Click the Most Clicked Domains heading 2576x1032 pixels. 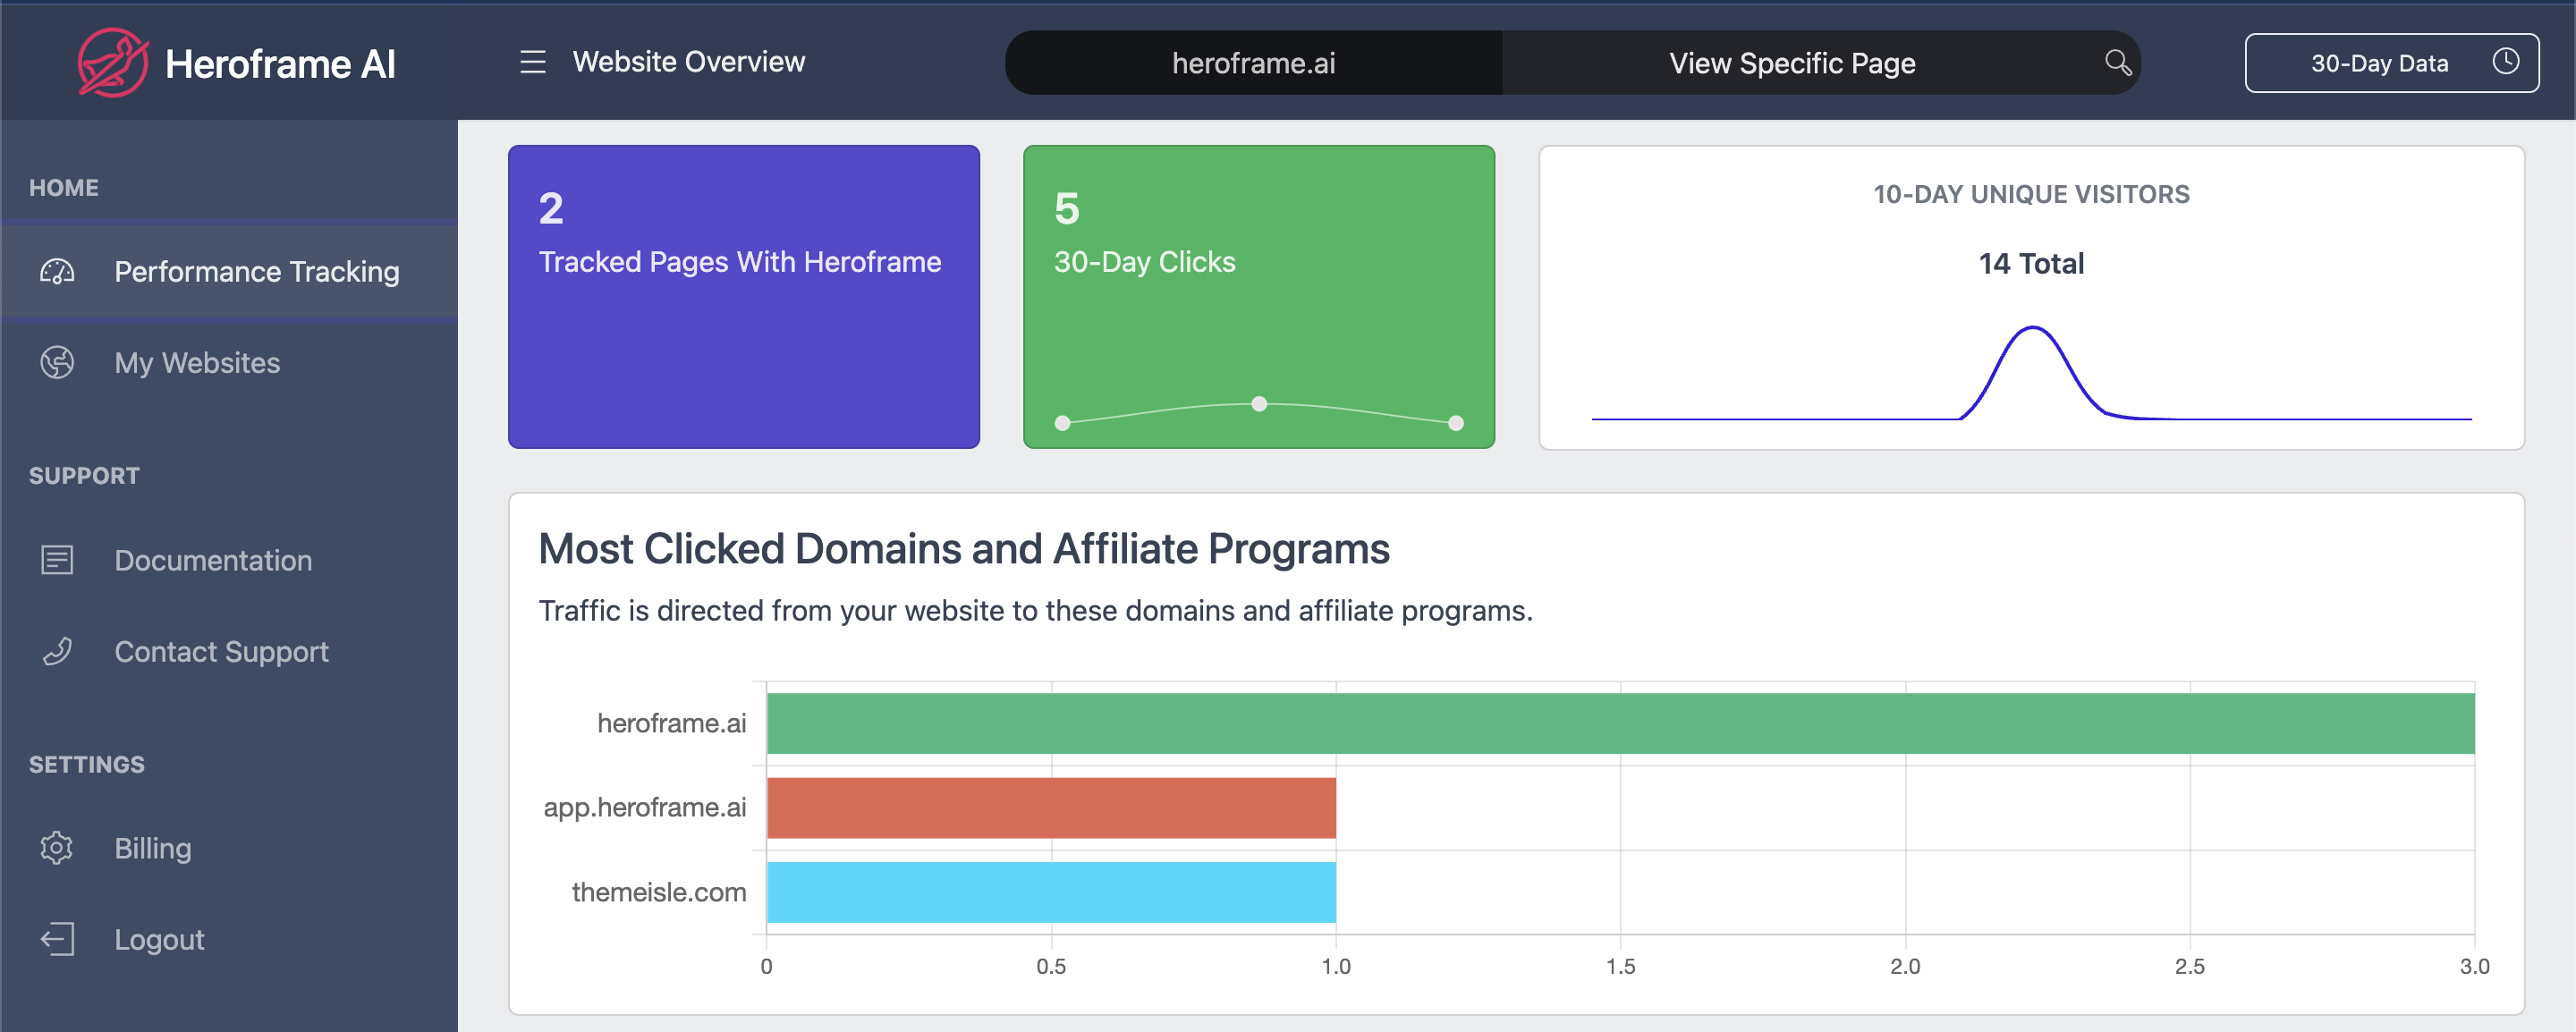click(964, 549)
